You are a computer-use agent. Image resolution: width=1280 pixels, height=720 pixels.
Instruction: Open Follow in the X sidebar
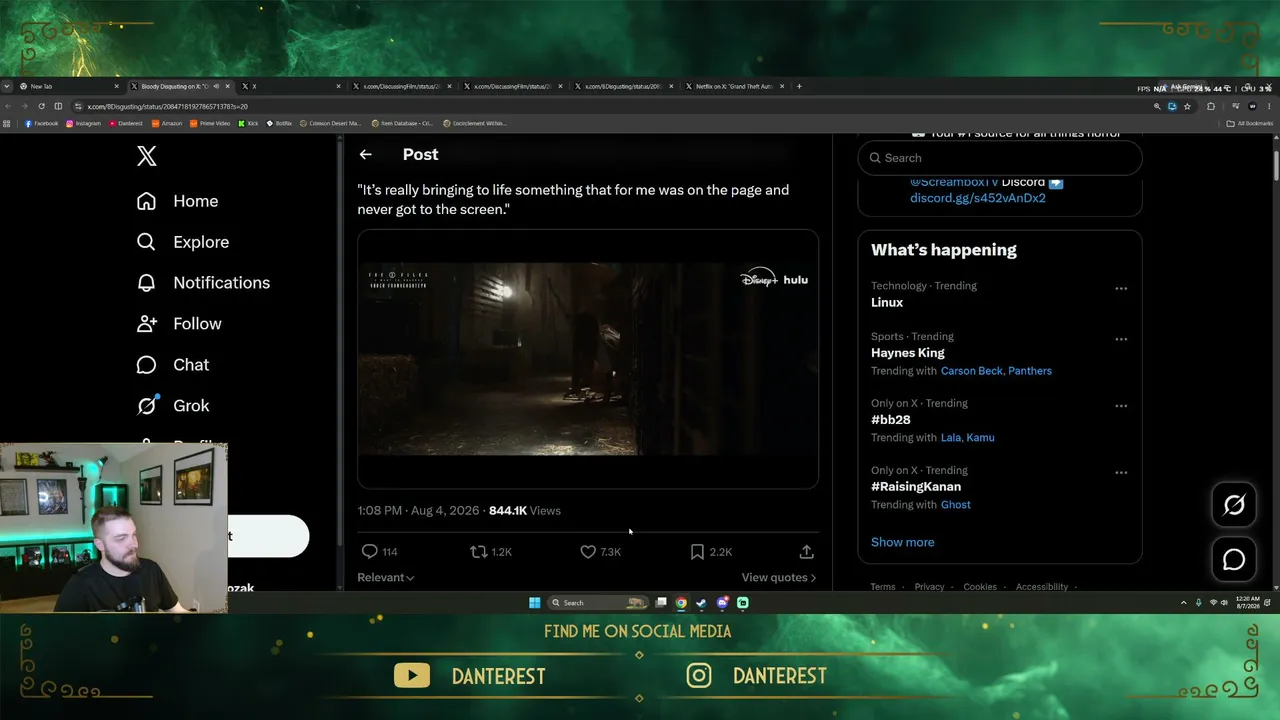pyautogui.click(x=179, y=324)
